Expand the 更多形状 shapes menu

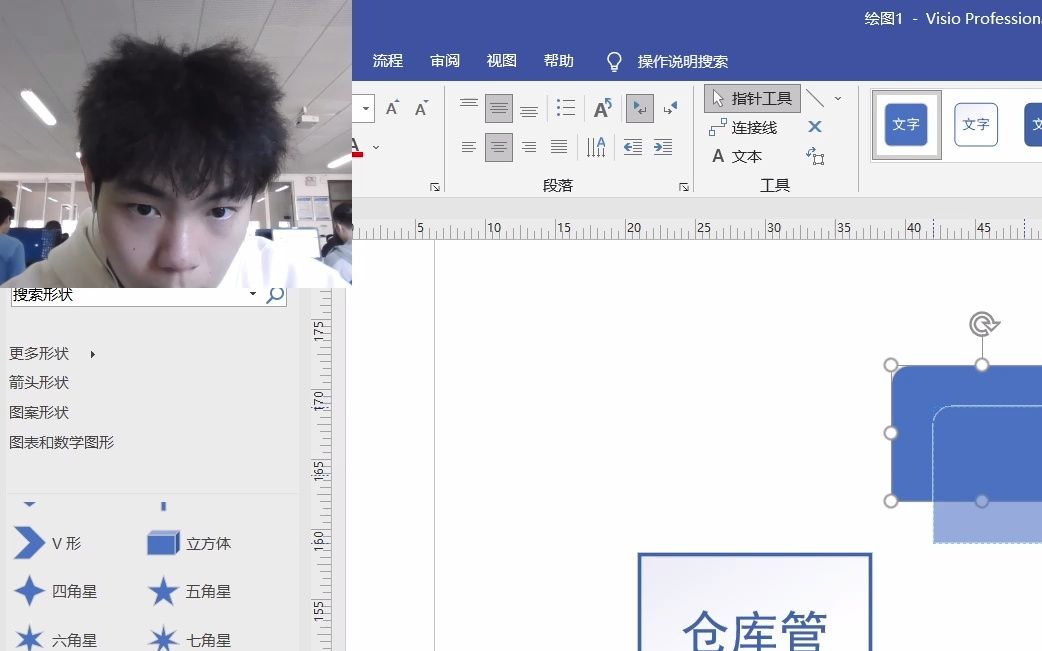40,353
